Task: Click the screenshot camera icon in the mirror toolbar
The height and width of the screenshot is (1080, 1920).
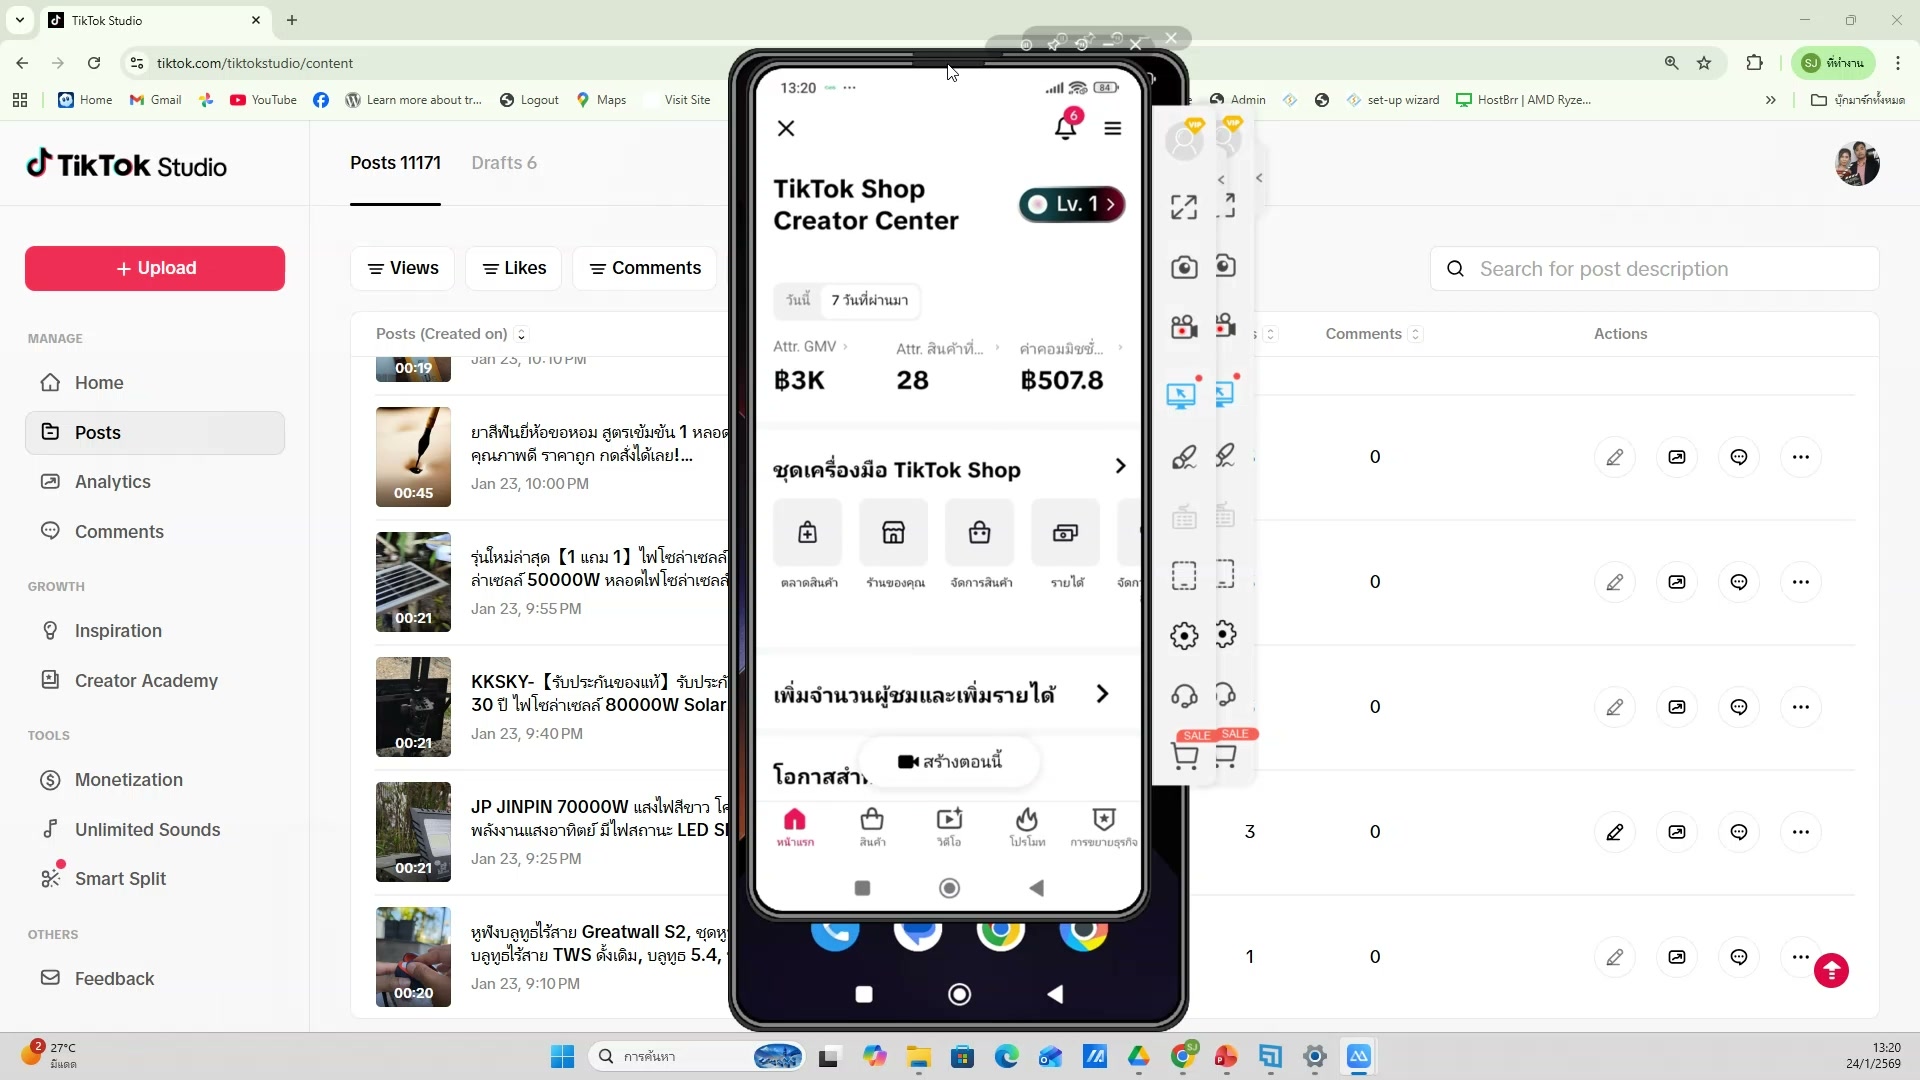Action: pos(1184,267)
